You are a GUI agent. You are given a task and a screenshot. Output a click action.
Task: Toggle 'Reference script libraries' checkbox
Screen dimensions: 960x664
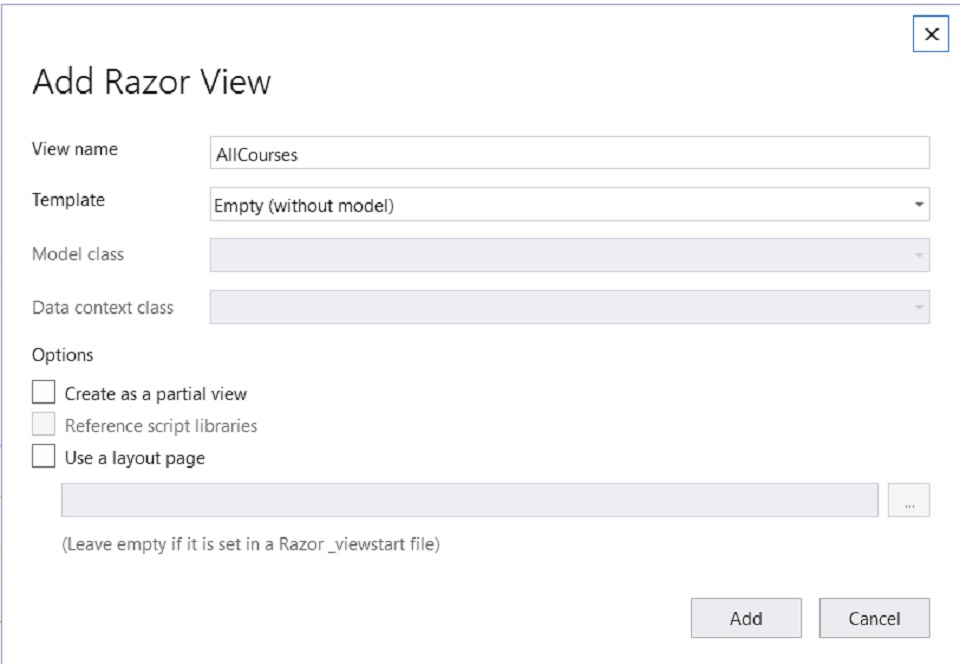(43, 424)
